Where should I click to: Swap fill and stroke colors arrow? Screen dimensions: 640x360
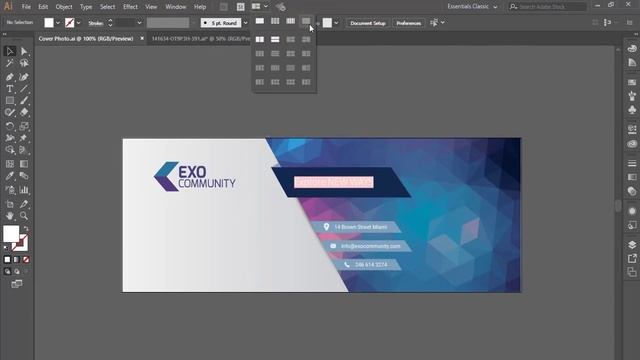point(26,228)
